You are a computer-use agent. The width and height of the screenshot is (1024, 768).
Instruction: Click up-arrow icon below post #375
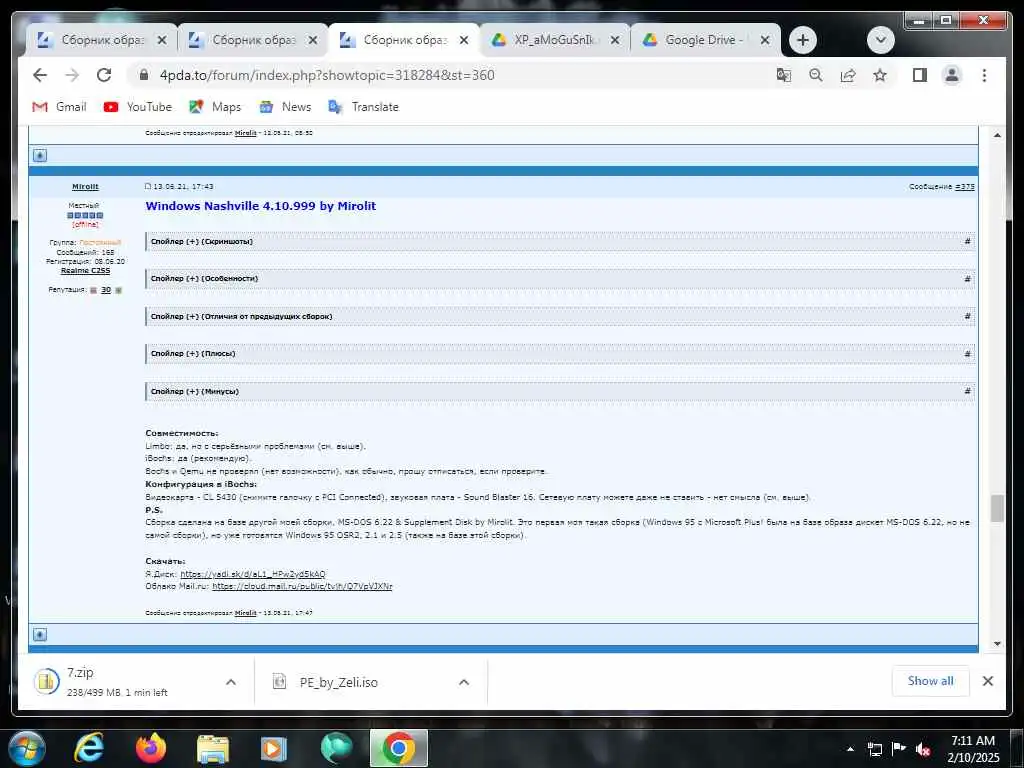tap(40, 634)
